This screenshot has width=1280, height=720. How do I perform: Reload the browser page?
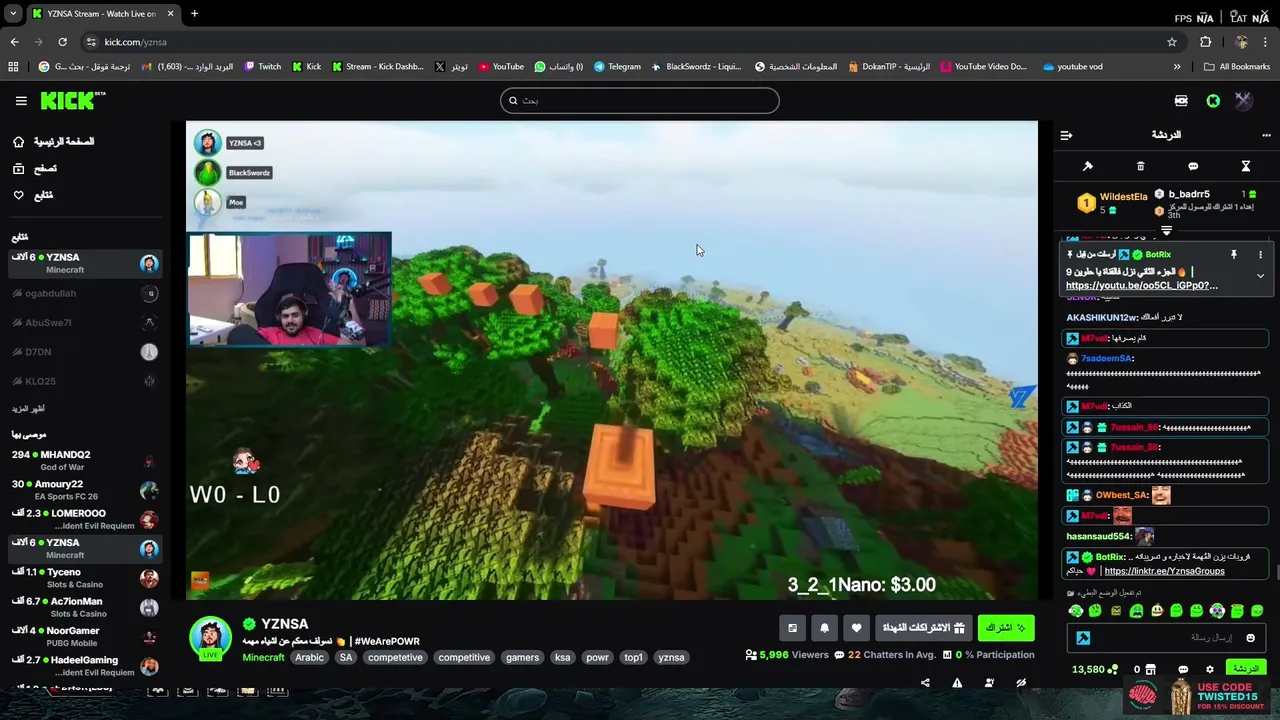[62, 42]
